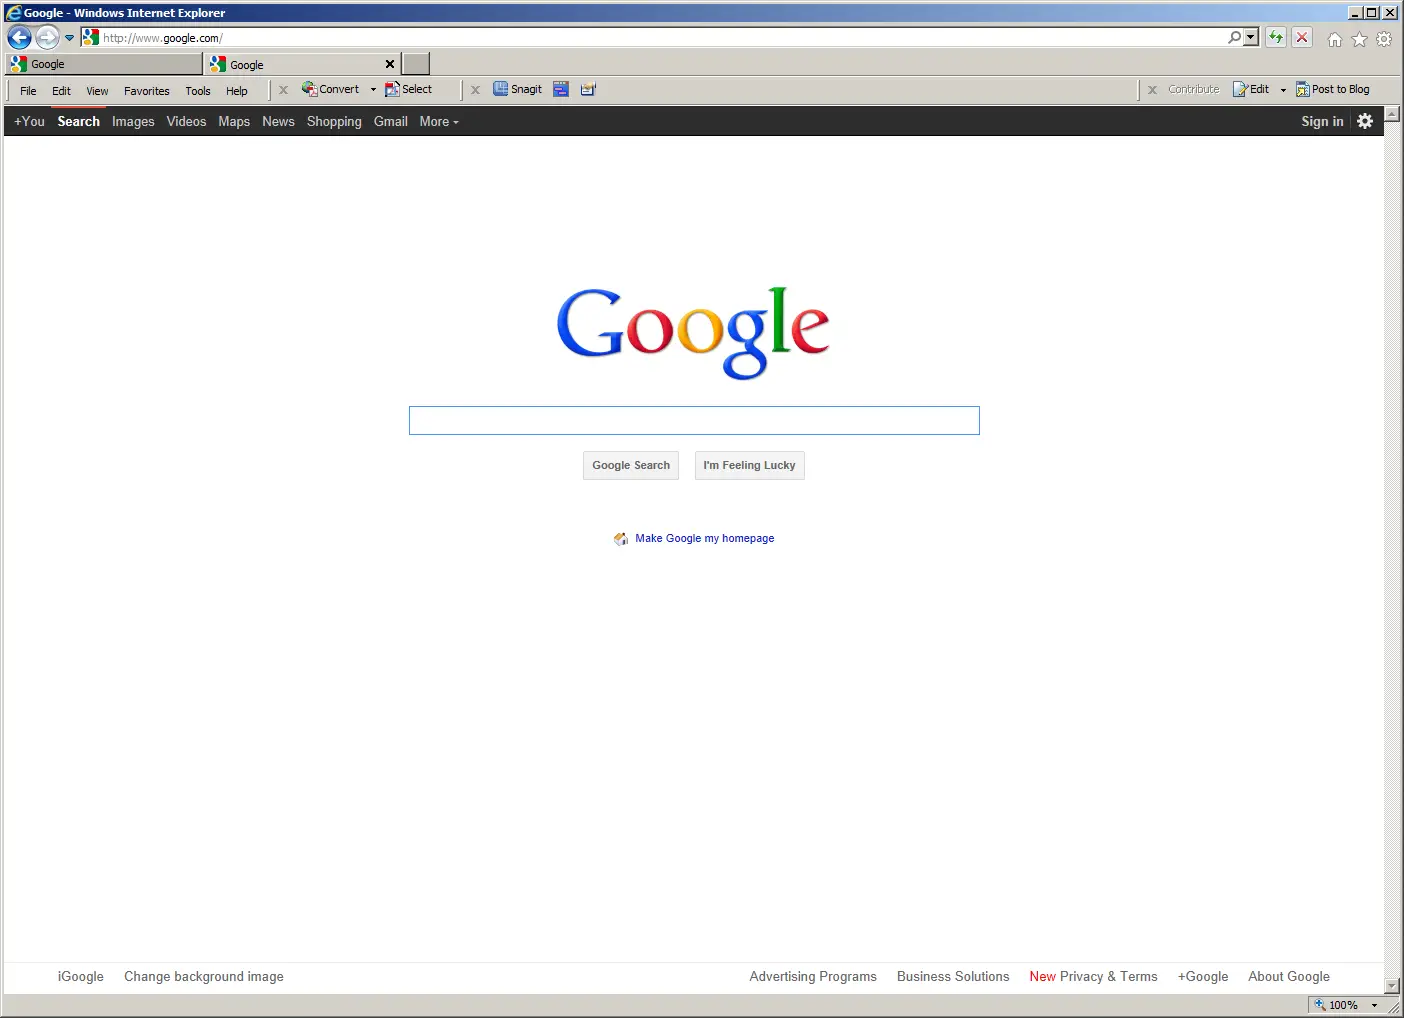The height and width of the screenshot is (1018, 1404).
Task: Go back with the Back arrow button
Action: click(x=19, y=38)
